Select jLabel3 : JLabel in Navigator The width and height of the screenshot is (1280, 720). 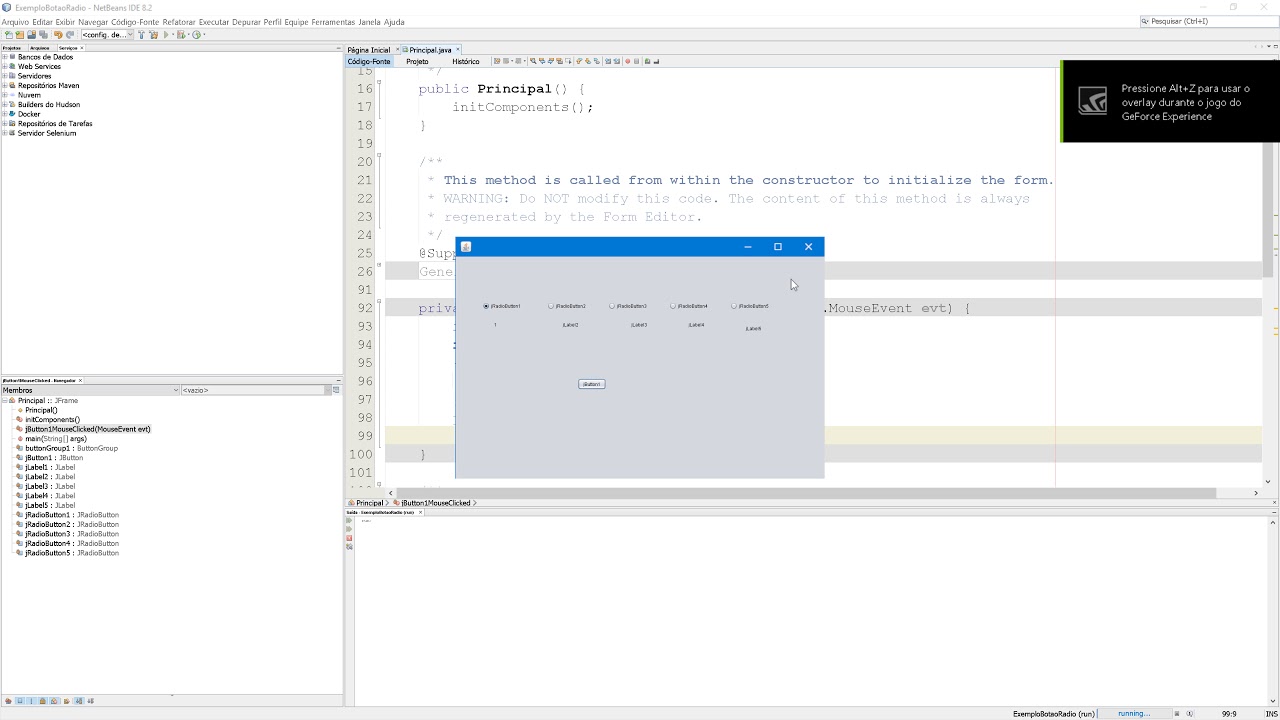50,487
